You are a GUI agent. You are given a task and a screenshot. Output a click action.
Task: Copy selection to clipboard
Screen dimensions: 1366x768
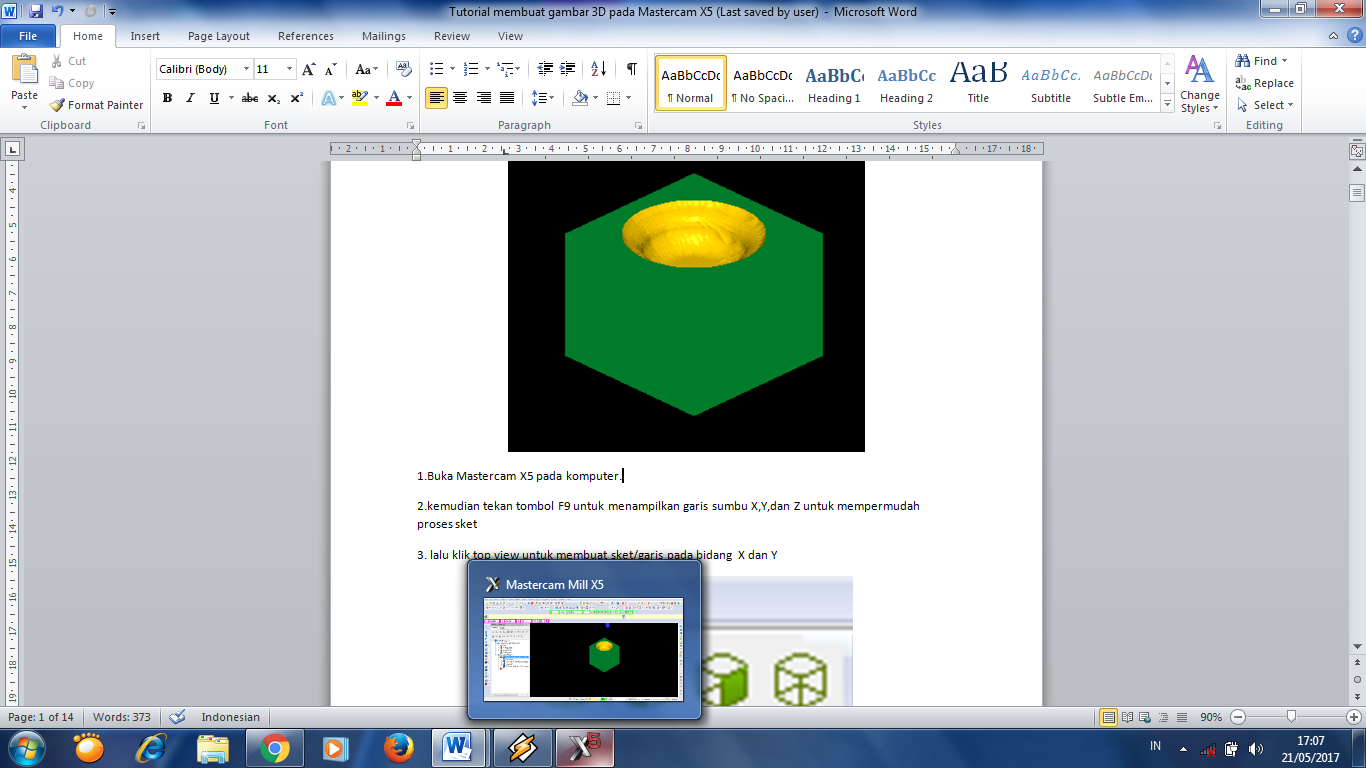tap(71, 83)
